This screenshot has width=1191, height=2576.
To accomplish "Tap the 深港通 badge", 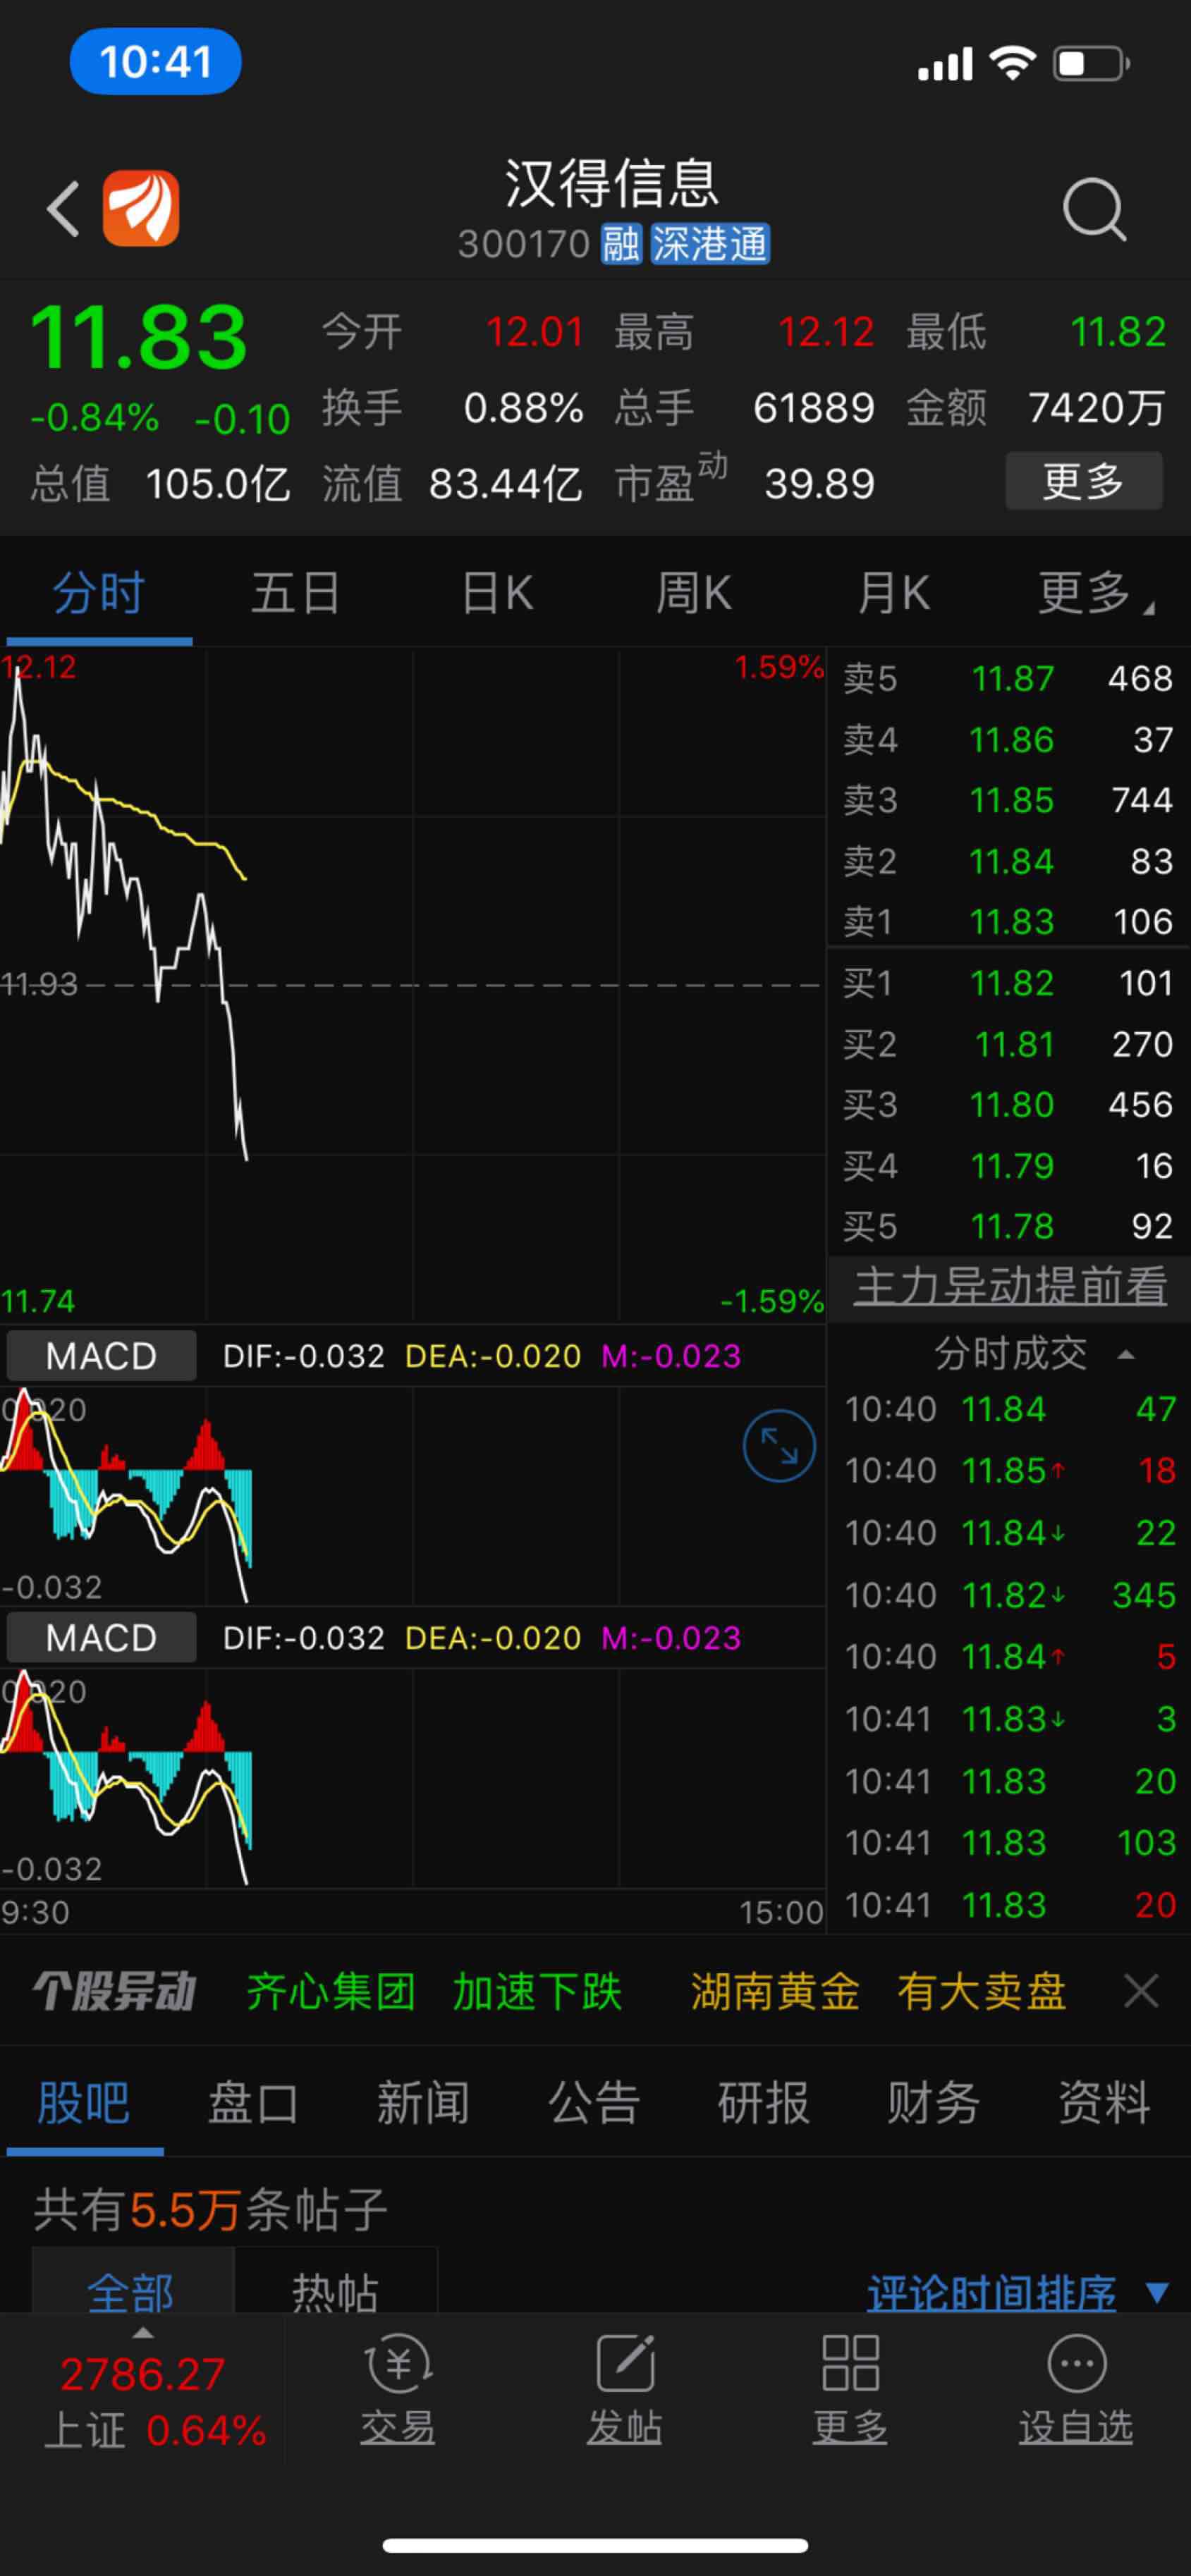I will point(710,243).
